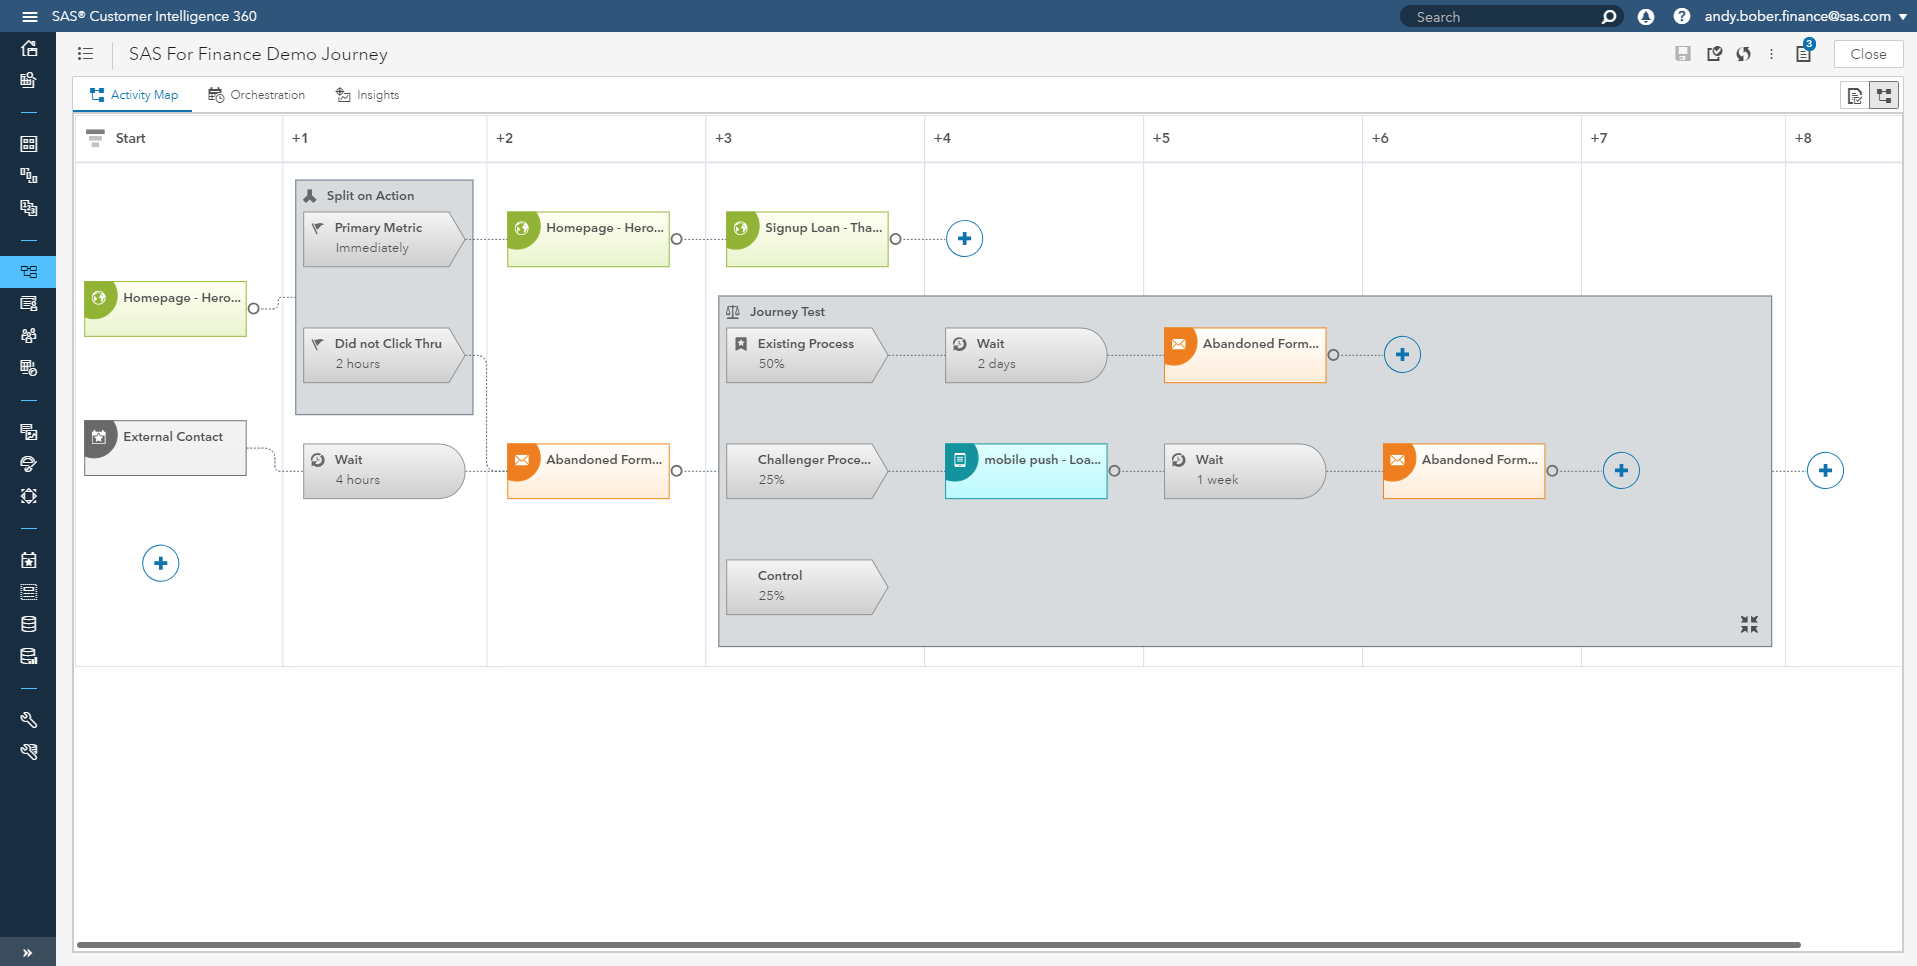Open the andy.bober.finance@sas.com account dropdown
Viewport: 1917px width, 966px height.
(1805, 17)
